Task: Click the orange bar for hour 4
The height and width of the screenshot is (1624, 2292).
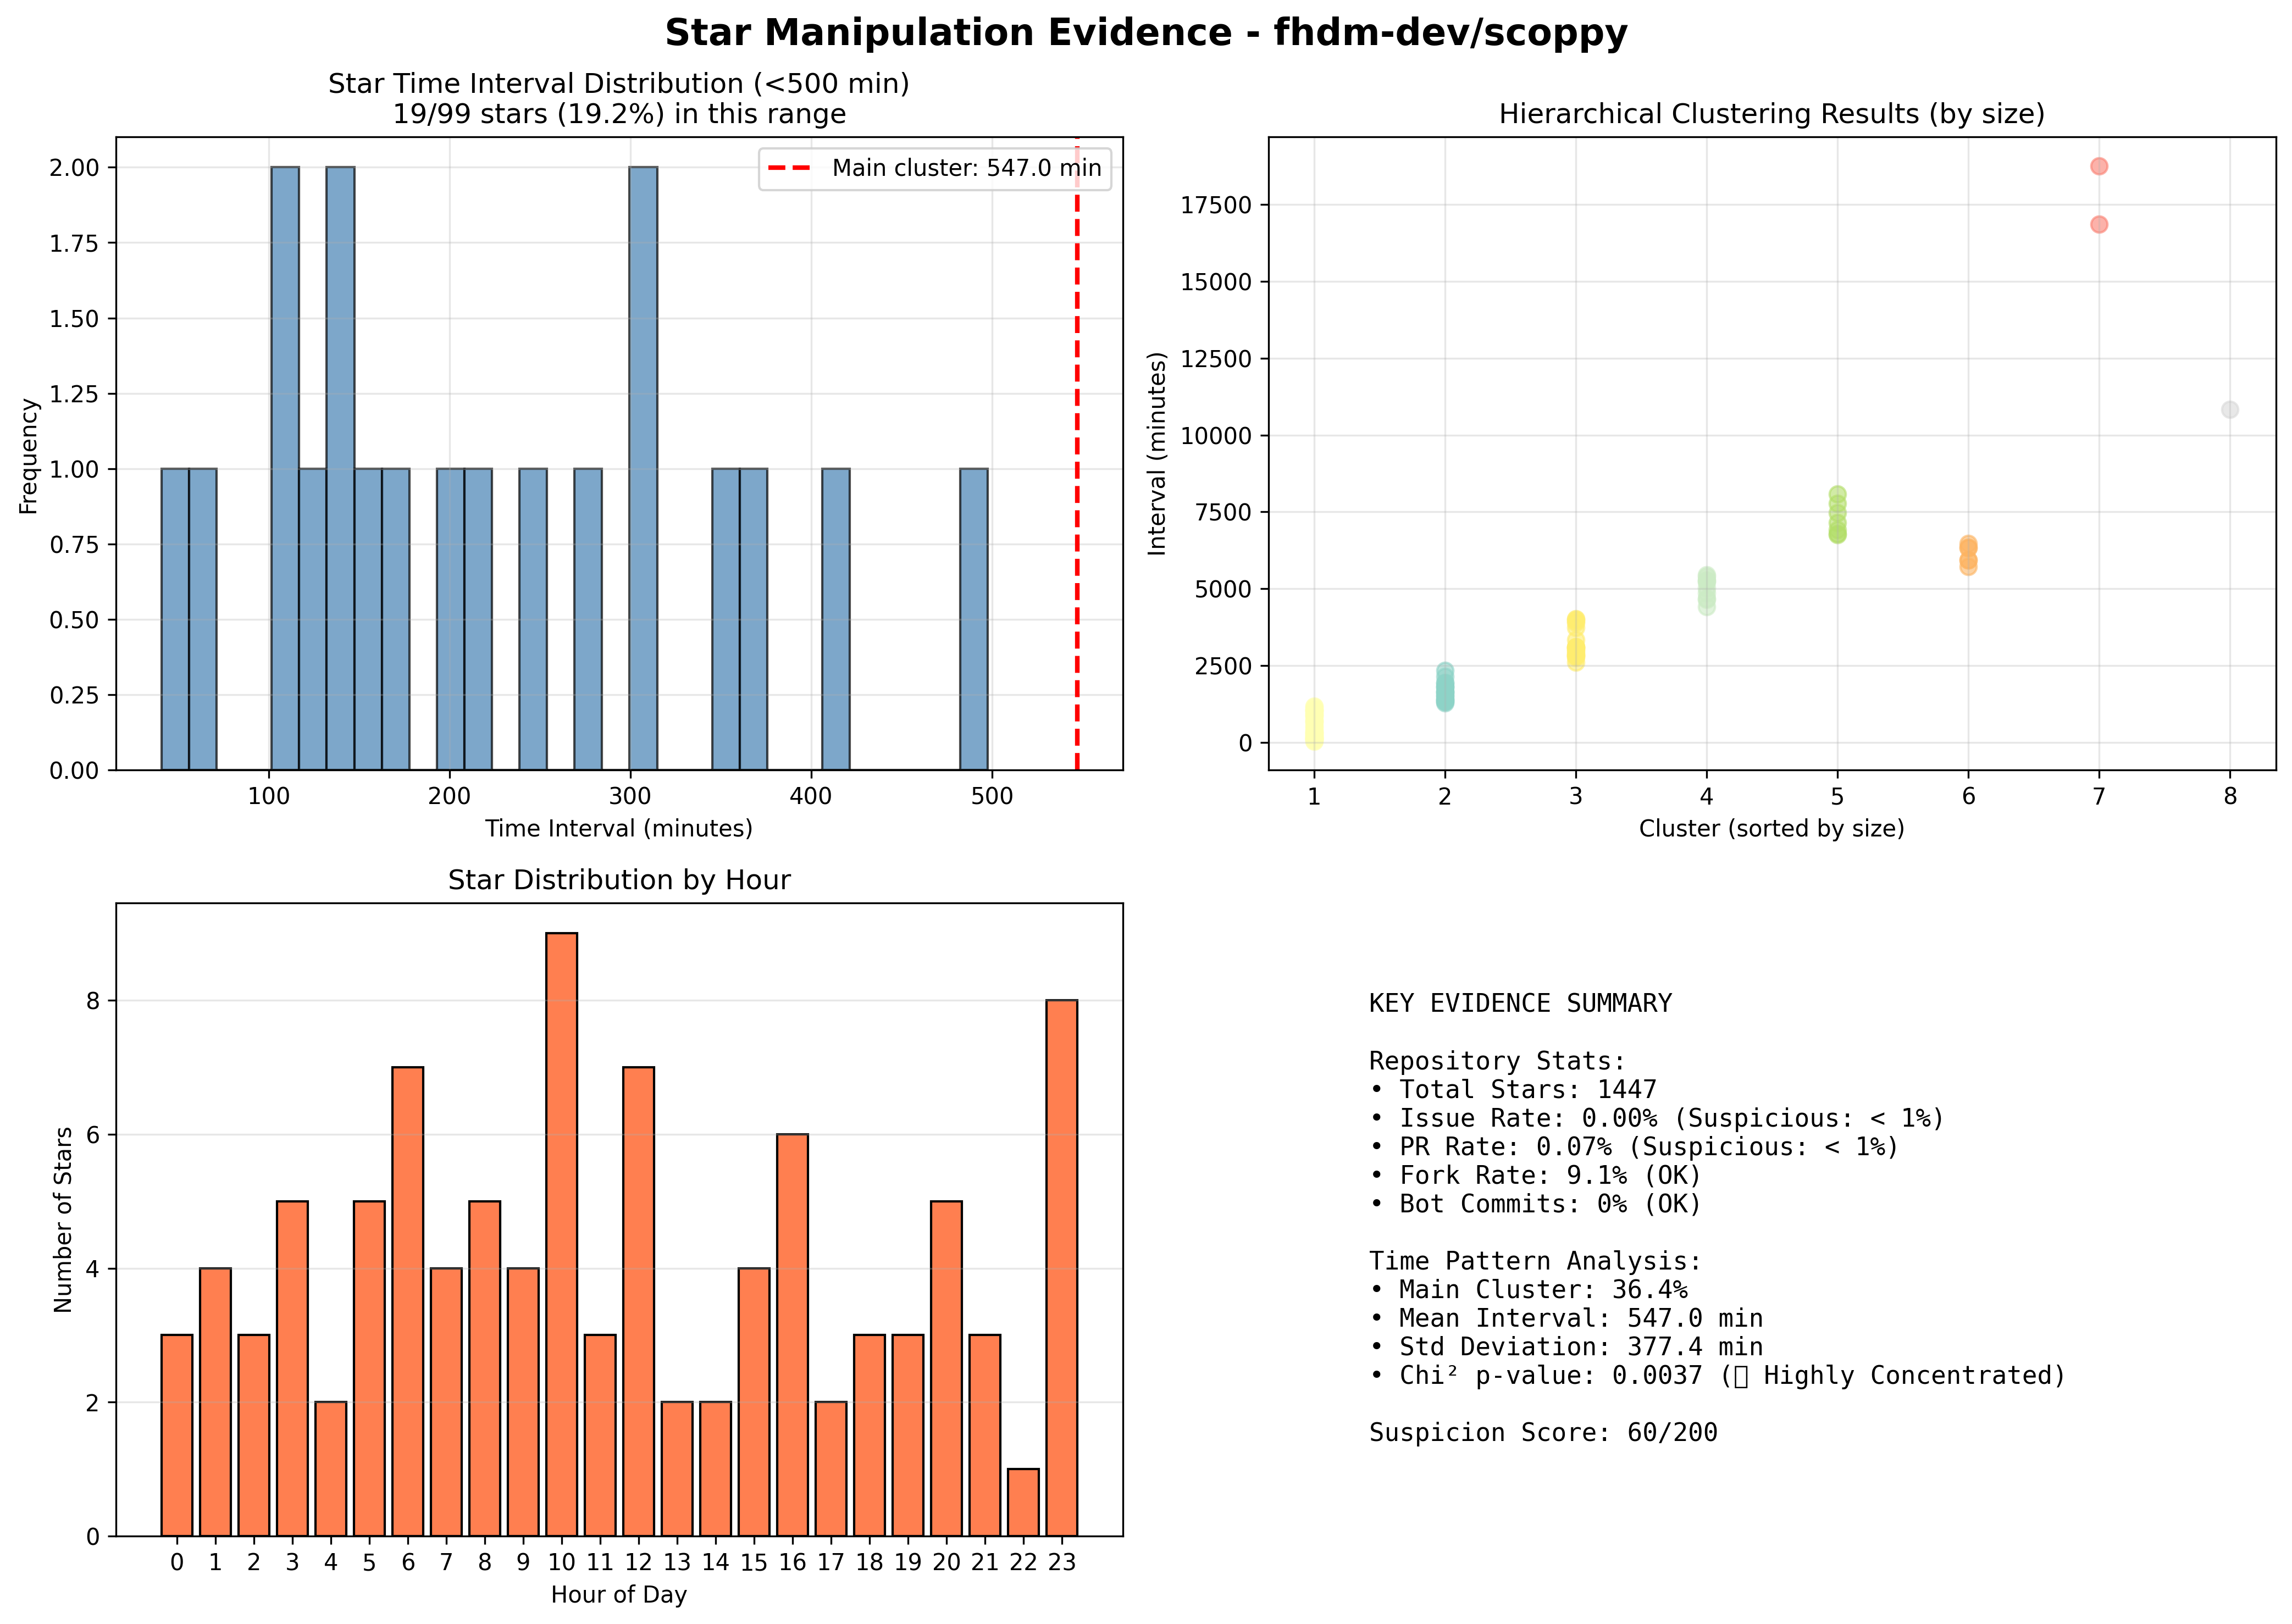Action: click(x=331, y=1469)
